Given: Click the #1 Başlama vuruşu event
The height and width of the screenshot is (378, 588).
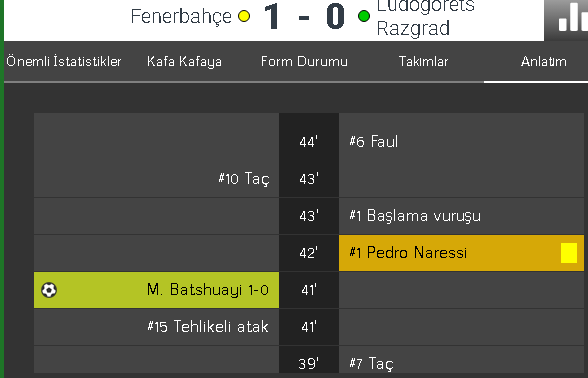Looking at the screenshot, I should coord(415,216).
